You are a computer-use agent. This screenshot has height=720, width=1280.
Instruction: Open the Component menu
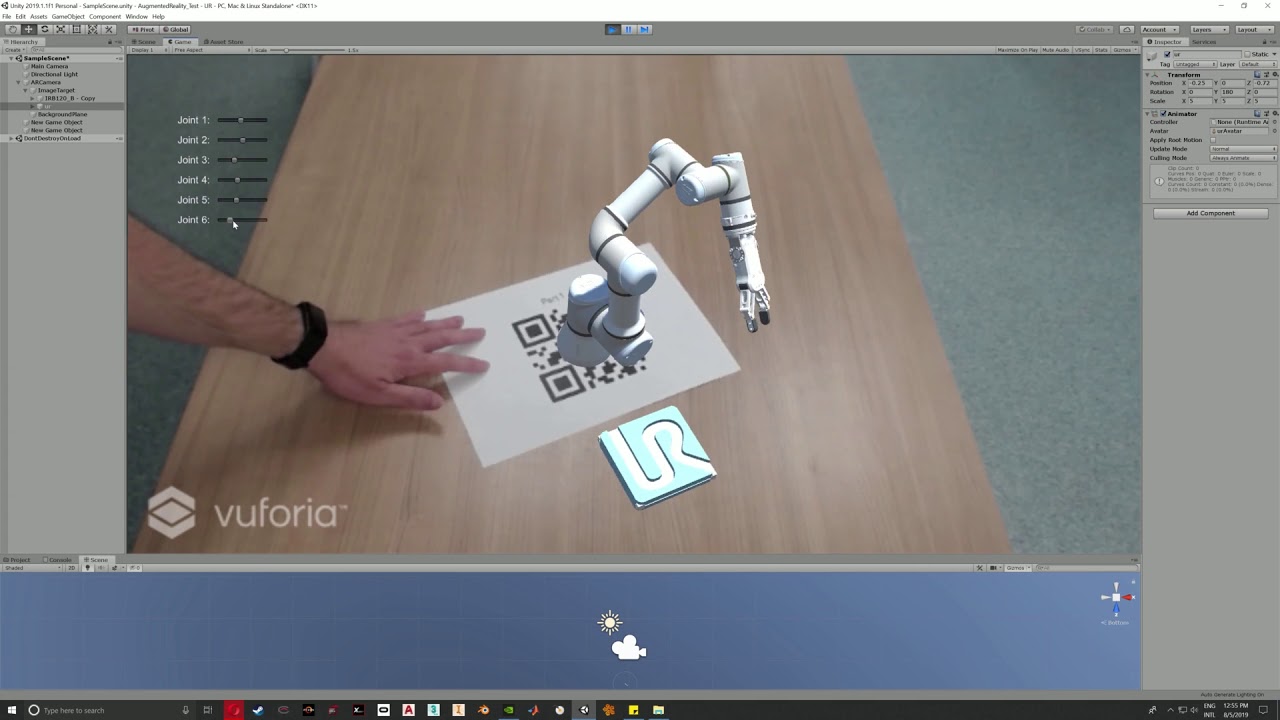(105, 17)
